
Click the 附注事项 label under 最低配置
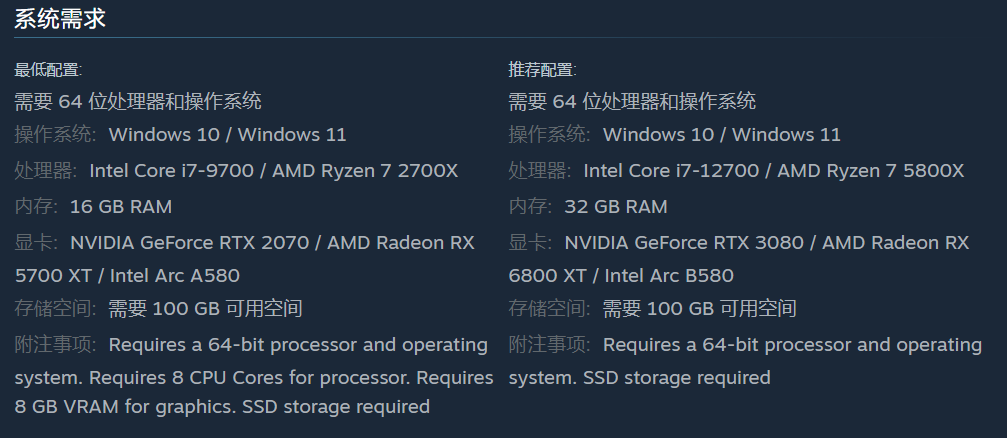point(55,345)
